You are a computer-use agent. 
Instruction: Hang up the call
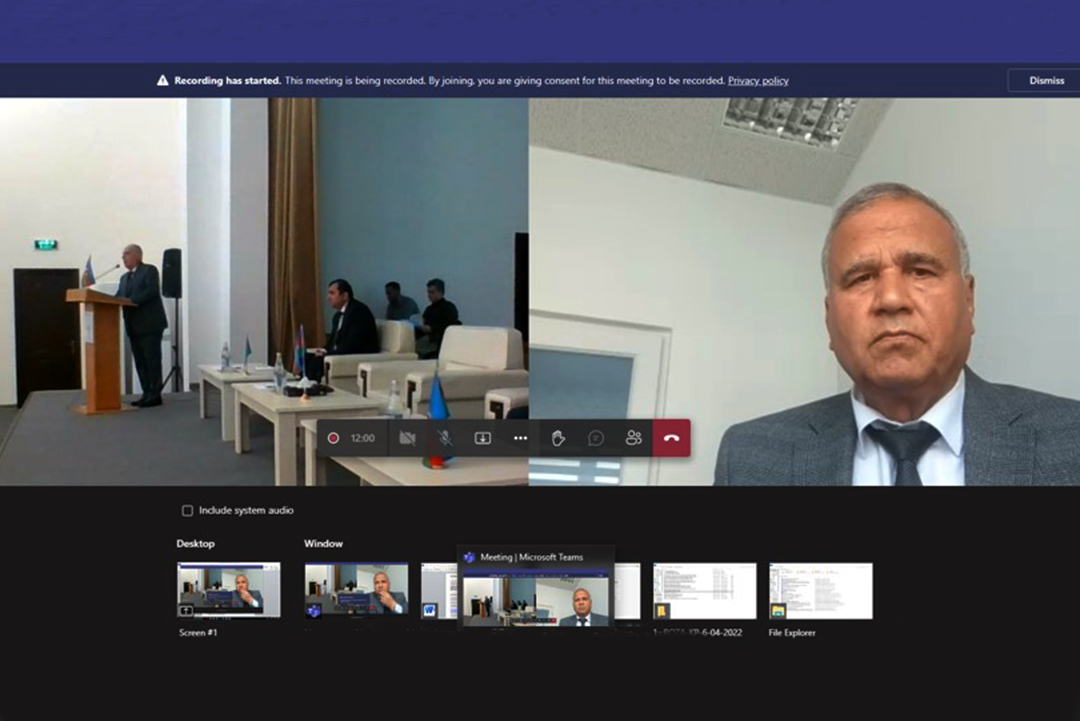[671, 438]
